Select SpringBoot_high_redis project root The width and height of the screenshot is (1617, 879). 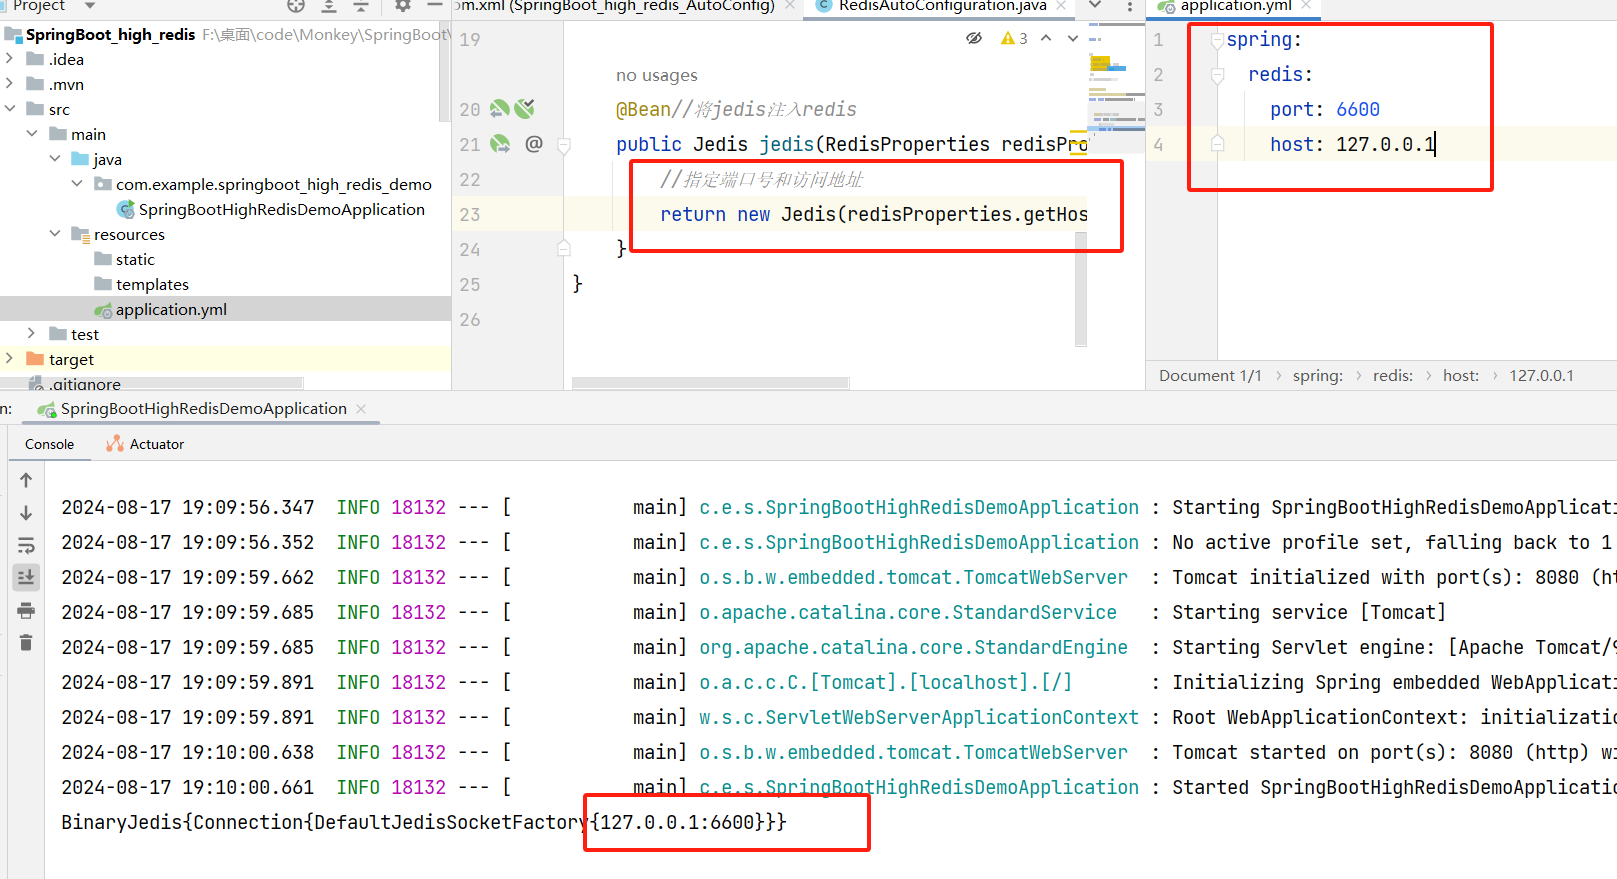pos(110,34)
